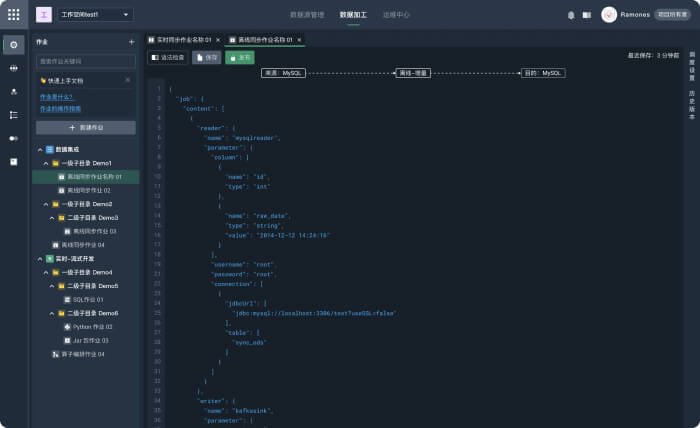700x428 pixels.
Task: Open the 作业是什么? help link
Action: click(56, 97)
